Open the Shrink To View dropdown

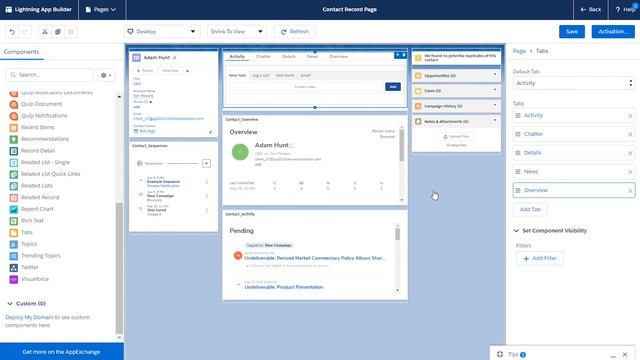pyautogui.click(x=236, y=31)
